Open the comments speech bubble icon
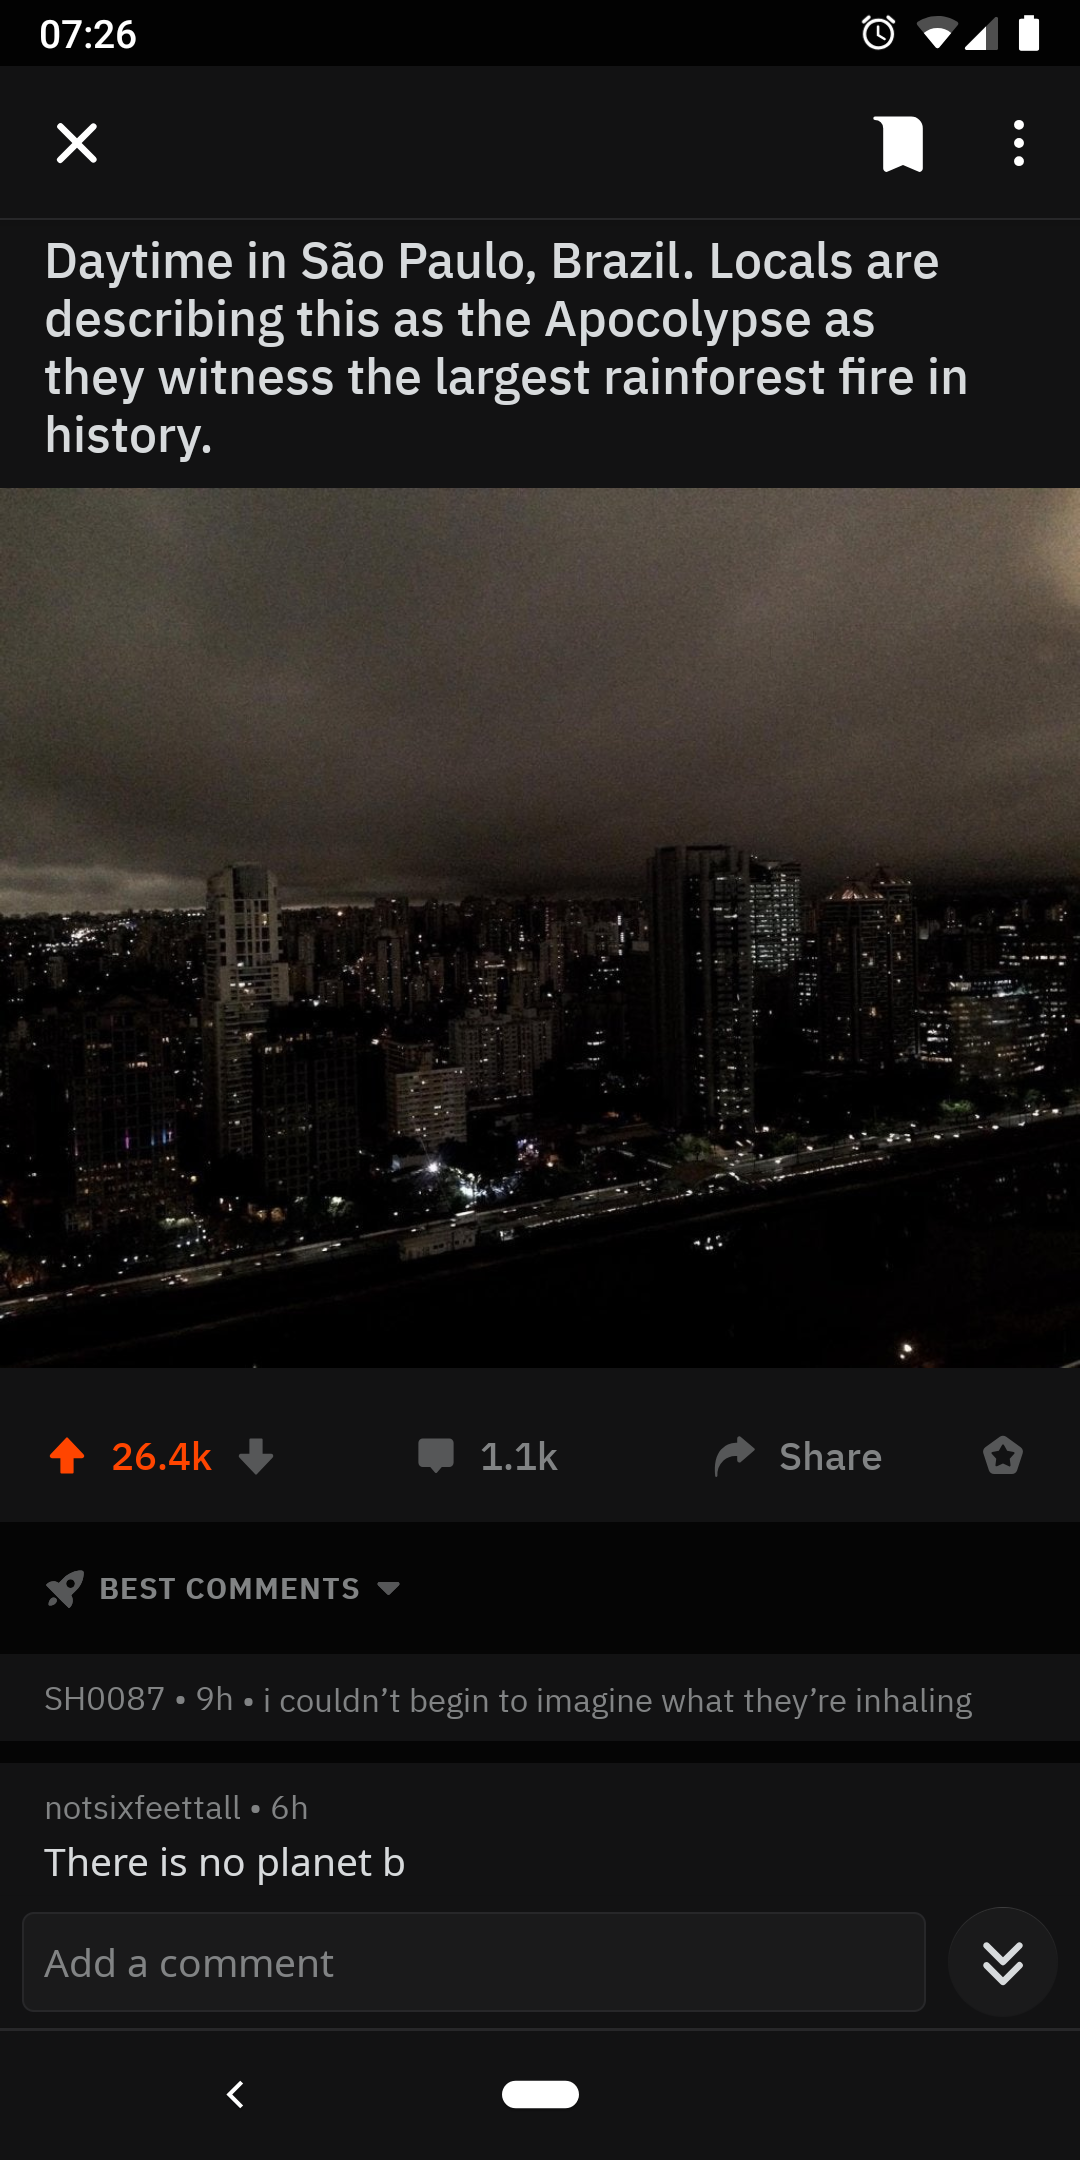 (x=436, y=1456)
